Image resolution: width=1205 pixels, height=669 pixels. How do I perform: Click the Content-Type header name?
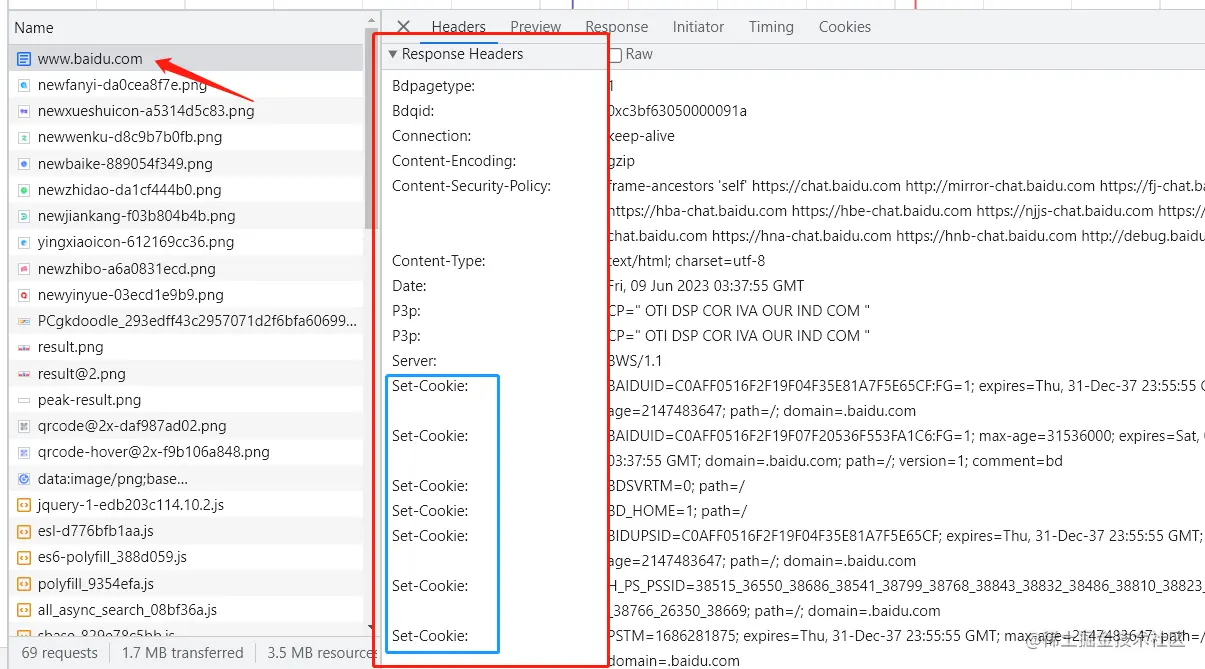(439, 261)
